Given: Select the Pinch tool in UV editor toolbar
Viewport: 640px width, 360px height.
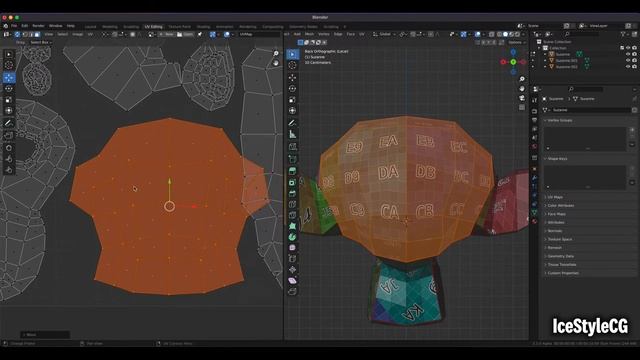Looking at the screenshot, I should [9, 170].
